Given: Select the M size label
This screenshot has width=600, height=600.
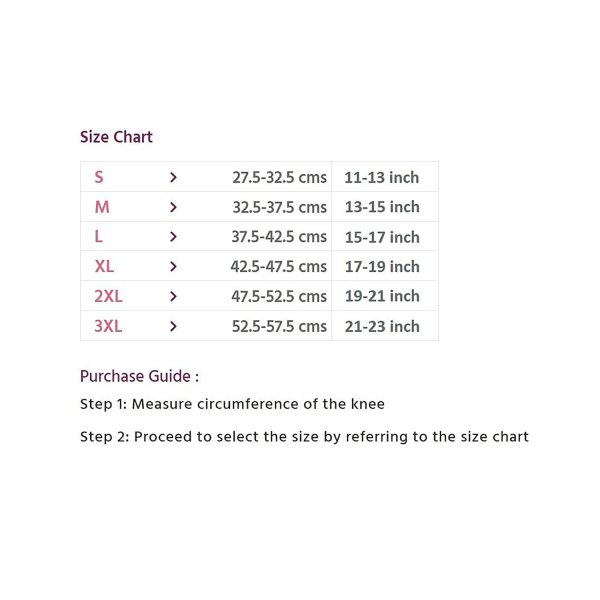Looking at the screenshot, I should click(102, 207).
